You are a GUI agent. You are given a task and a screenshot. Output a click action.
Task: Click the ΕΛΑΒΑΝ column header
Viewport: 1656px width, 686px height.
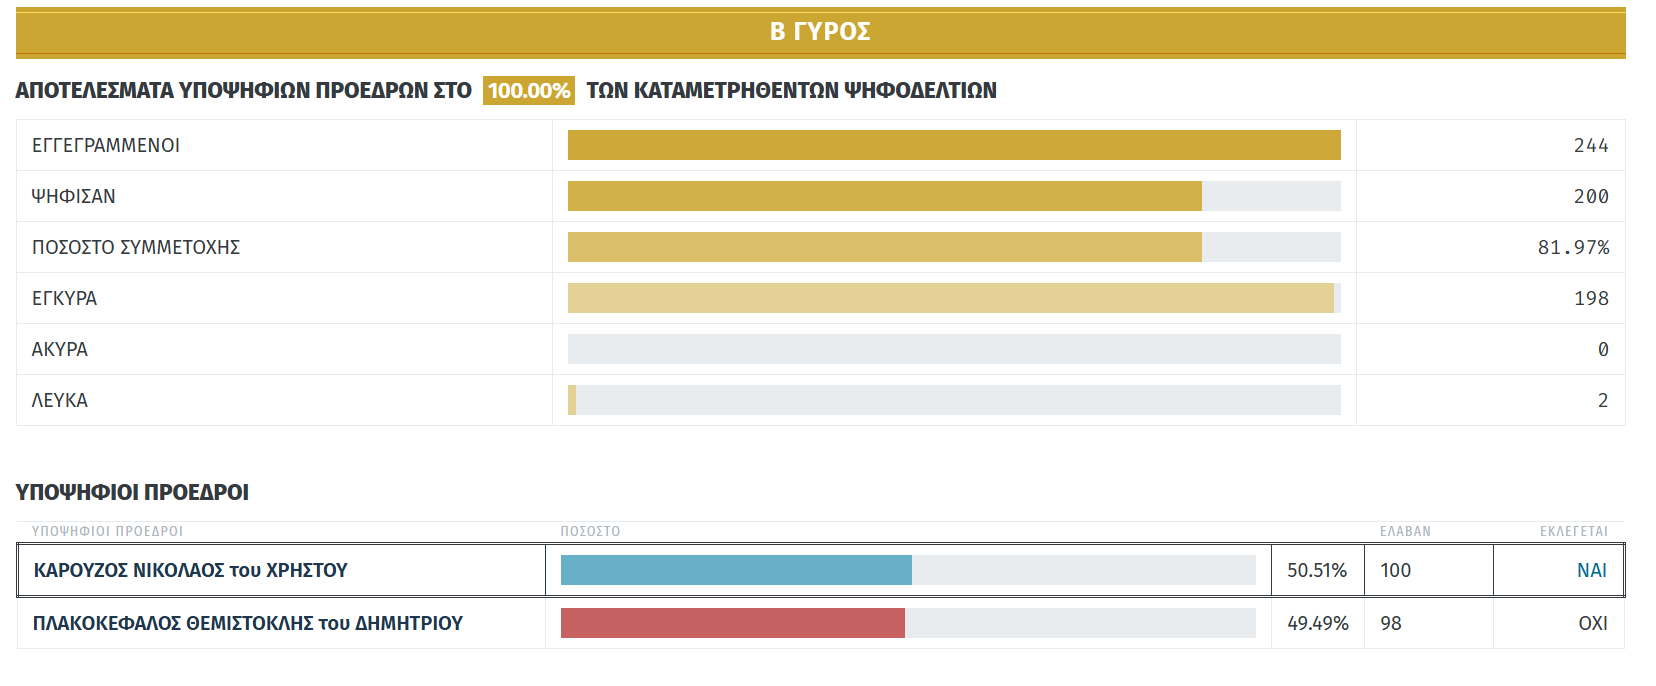coord(1405,532)
